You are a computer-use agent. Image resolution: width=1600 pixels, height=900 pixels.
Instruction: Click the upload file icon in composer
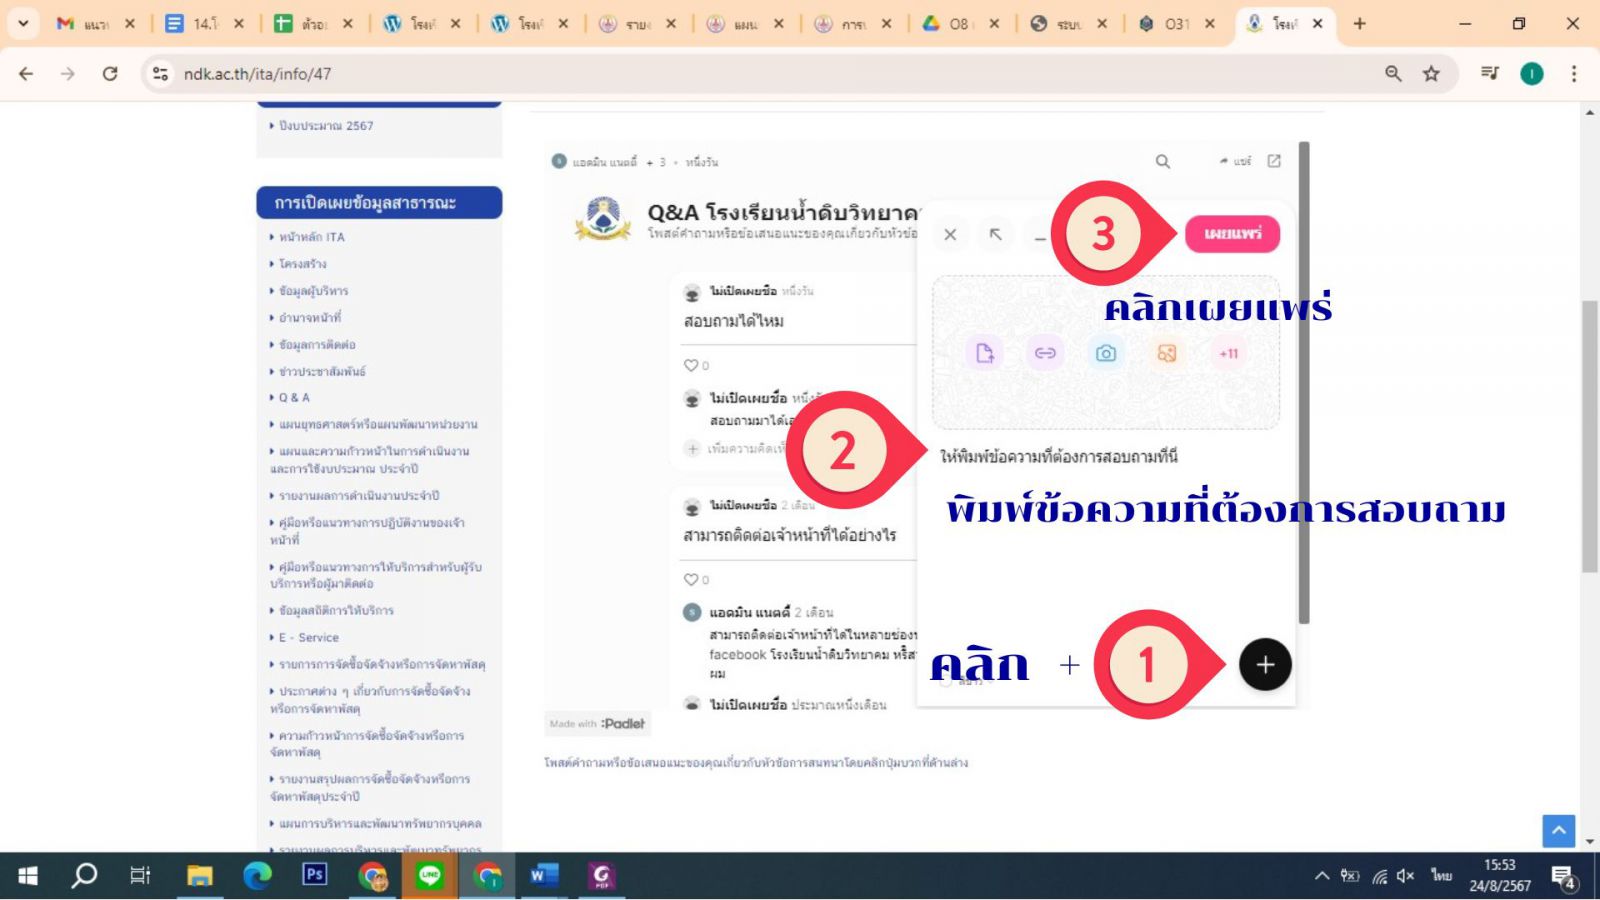pos(985,353)
